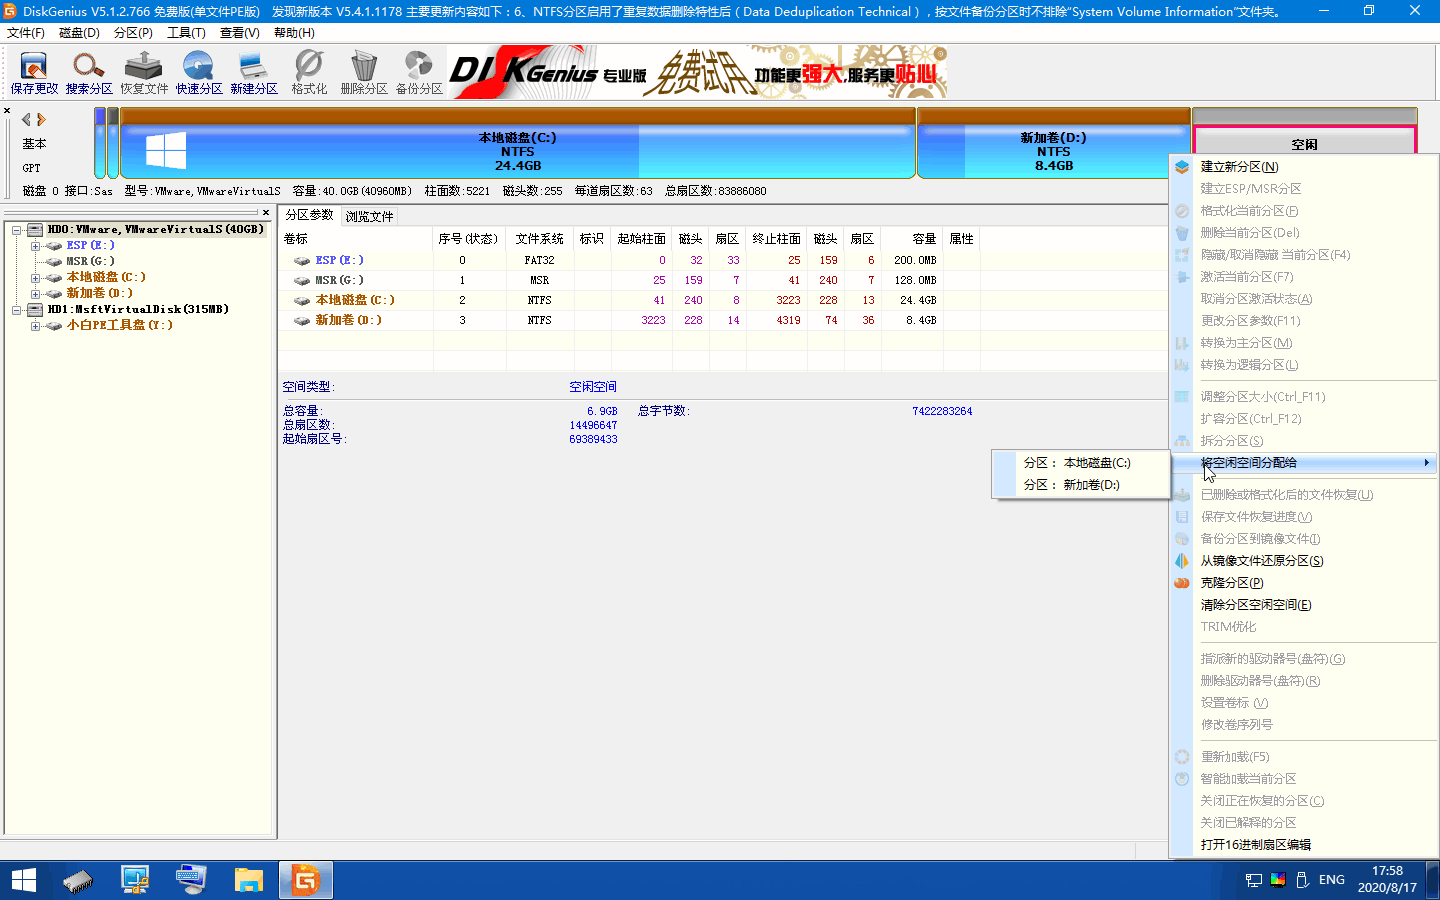Click the 7422283264 total bytes value
The image size is (1440, 900).
(x=942, y=411)
